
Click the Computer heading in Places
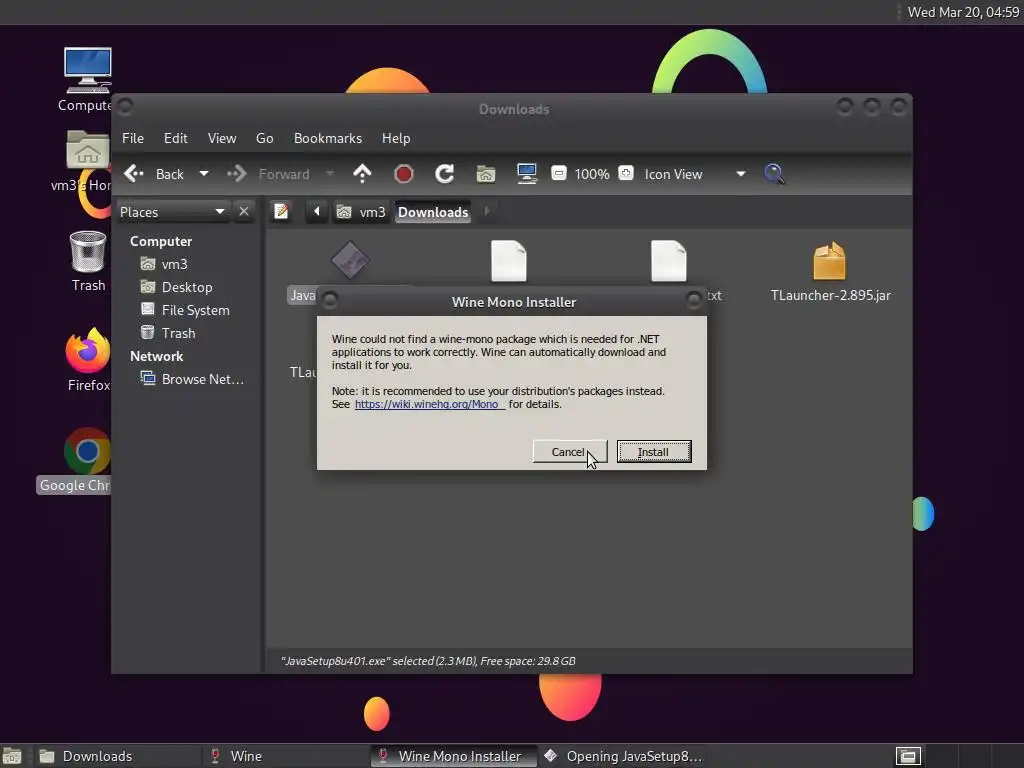pos(161,241)
